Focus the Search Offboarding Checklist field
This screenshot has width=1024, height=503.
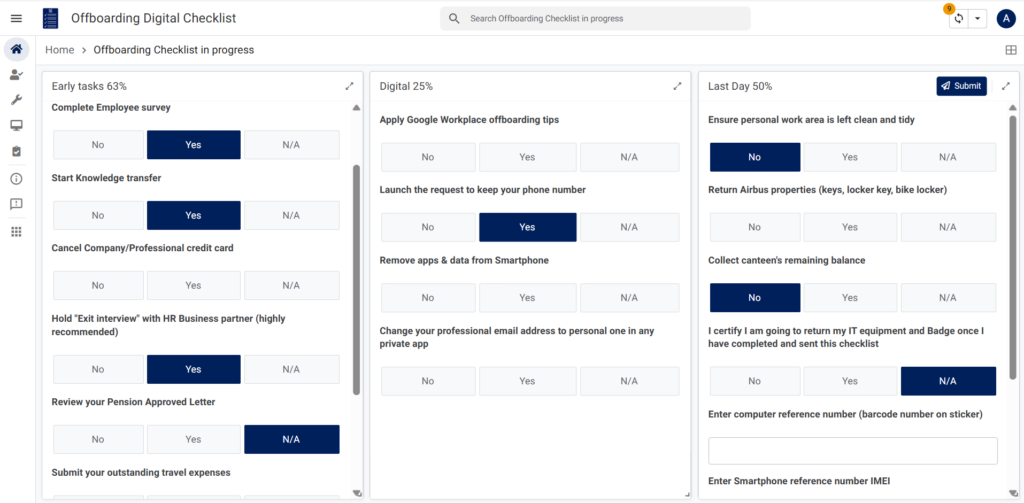(x=595, y=18)
